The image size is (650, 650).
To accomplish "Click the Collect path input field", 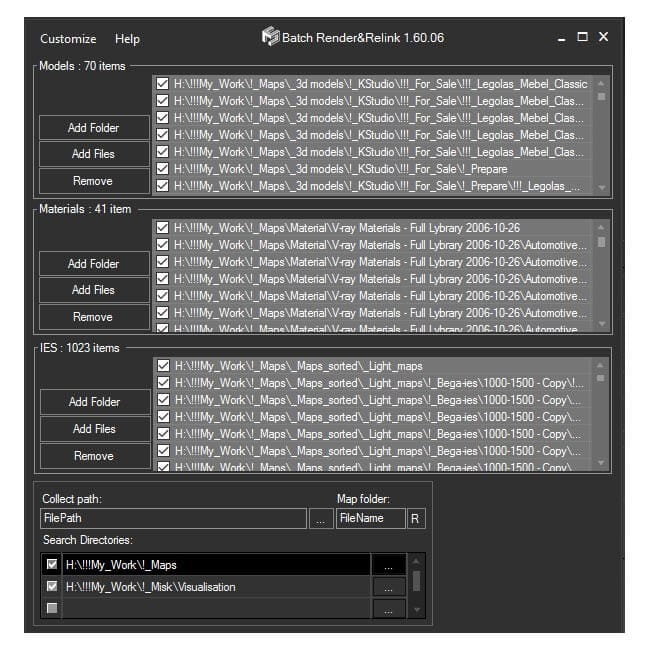I will pyautogui.click(x=172, y=519).
